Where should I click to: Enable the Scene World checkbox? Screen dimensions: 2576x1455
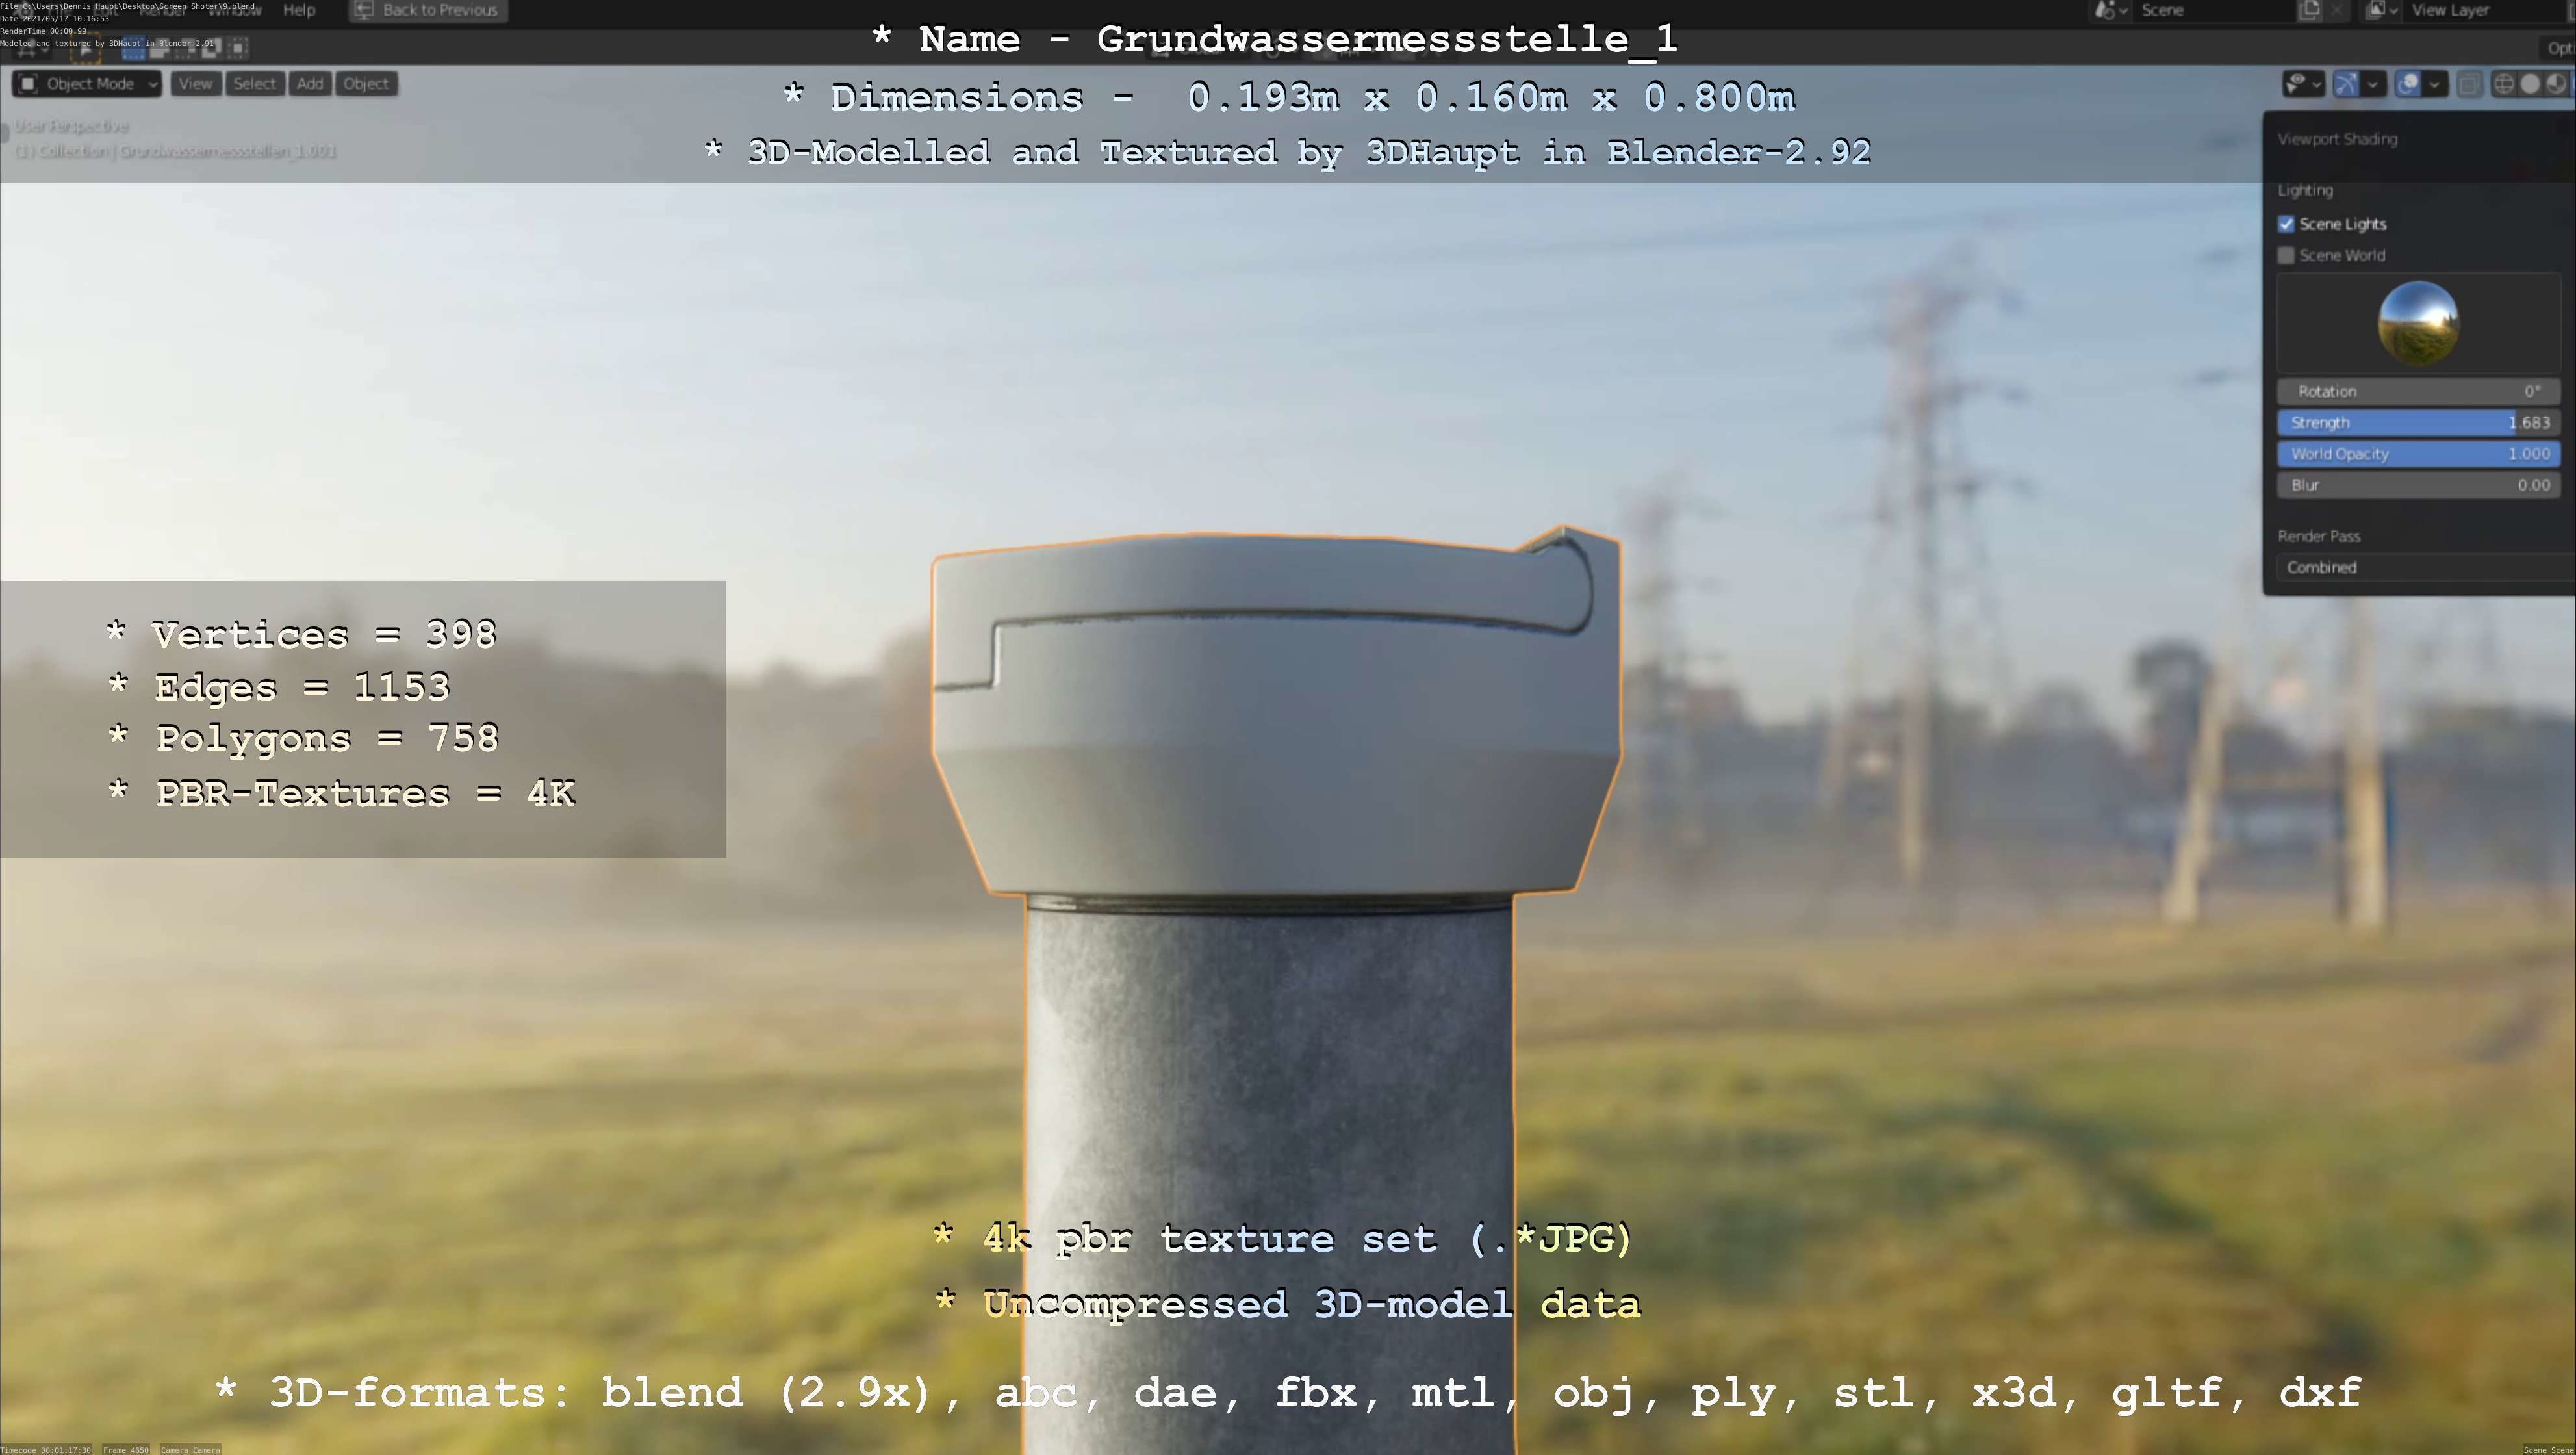tap(2286, 255)
